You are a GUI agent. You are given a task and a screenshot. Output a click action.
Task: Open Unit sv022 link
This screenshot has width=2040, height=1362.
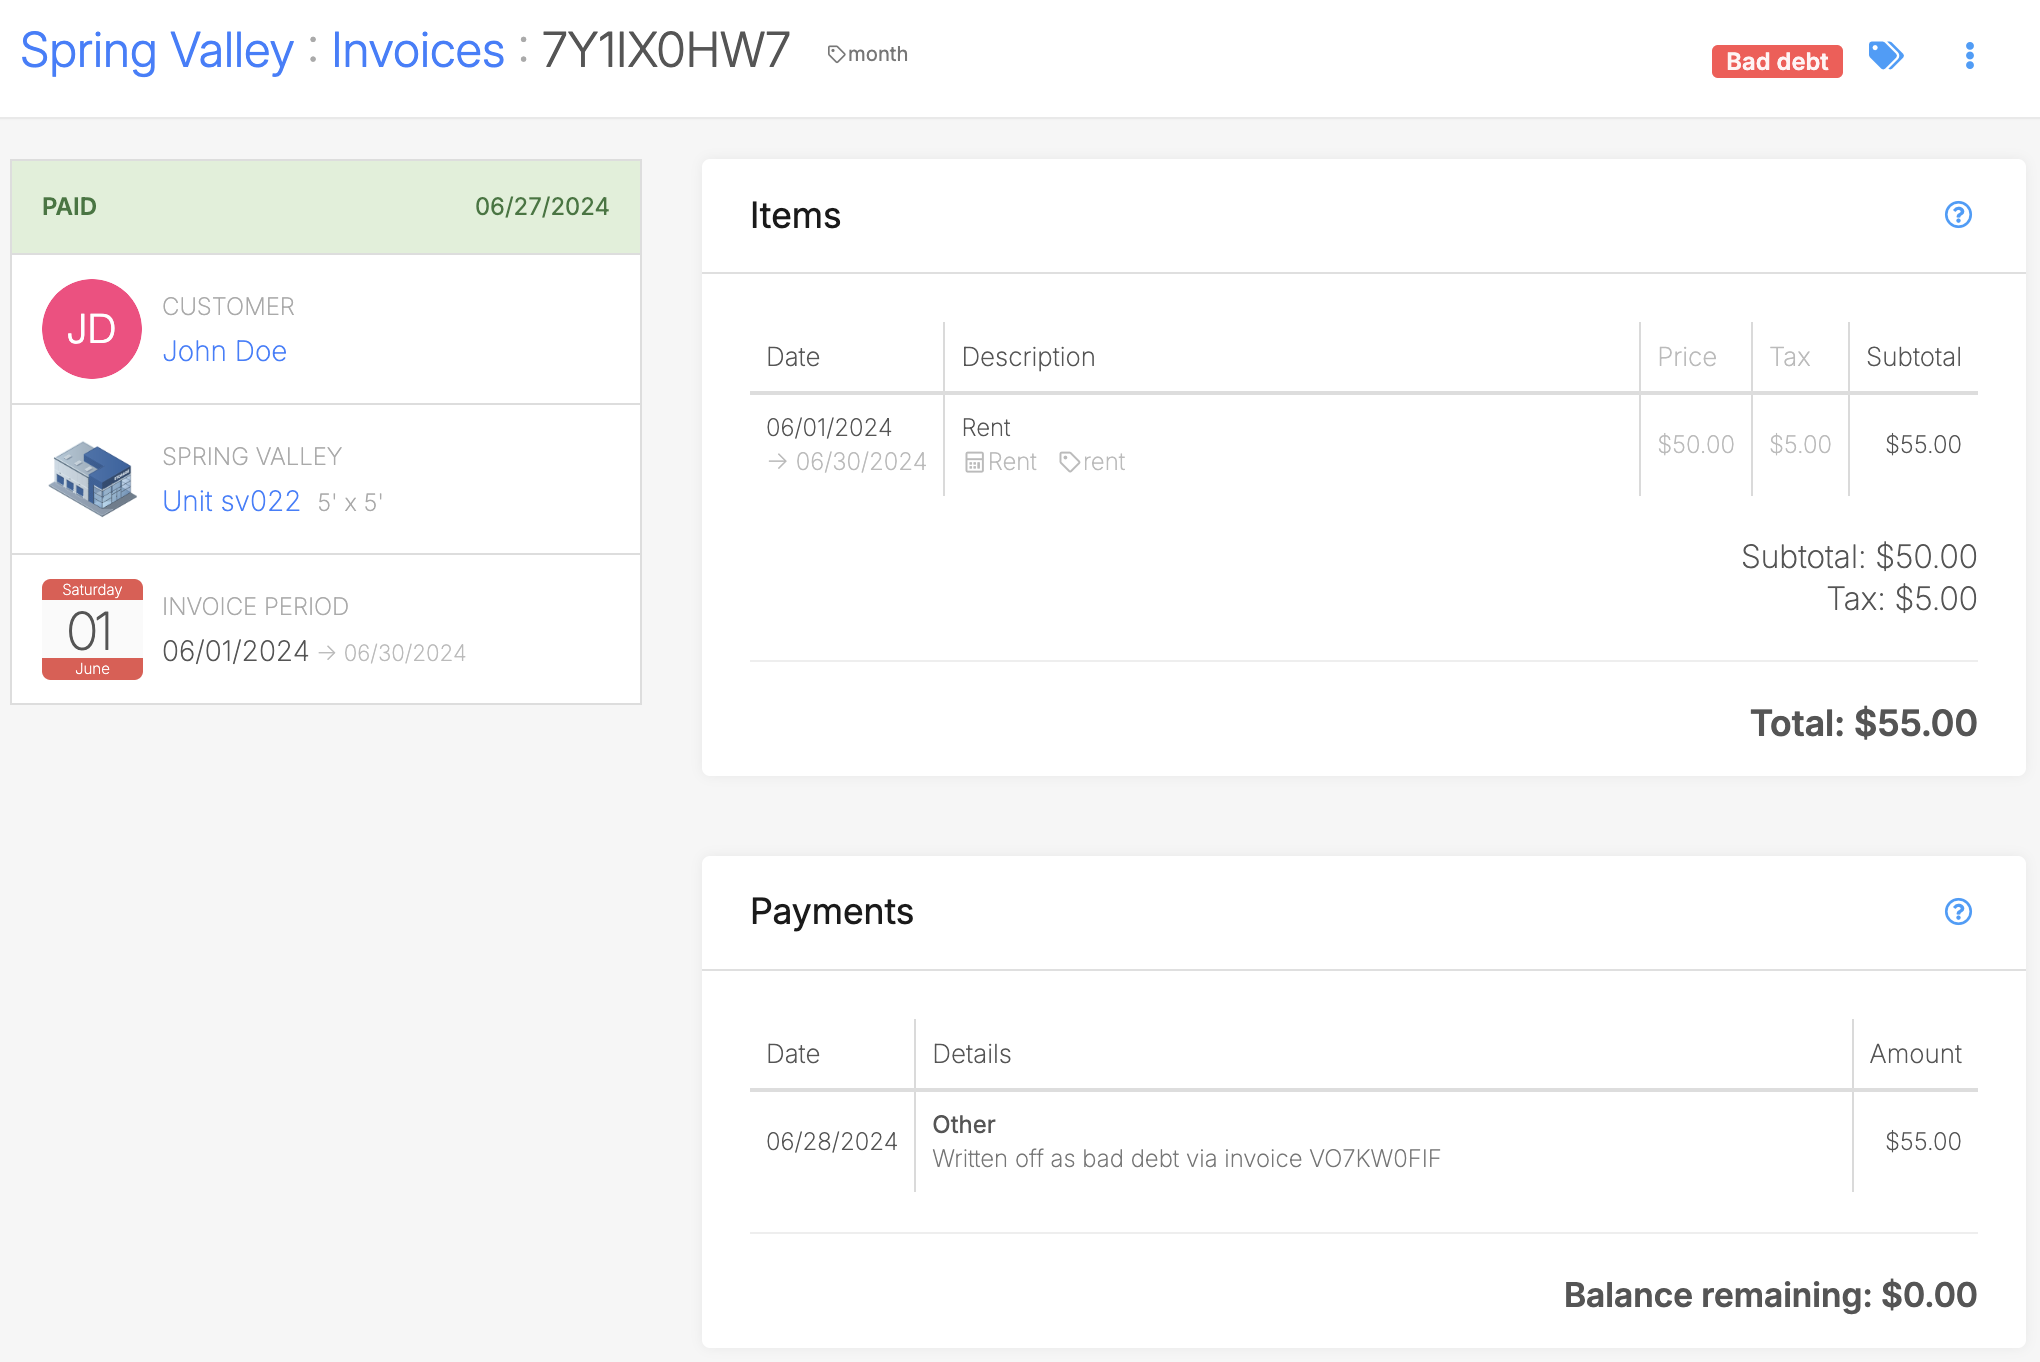coord(232,501)
